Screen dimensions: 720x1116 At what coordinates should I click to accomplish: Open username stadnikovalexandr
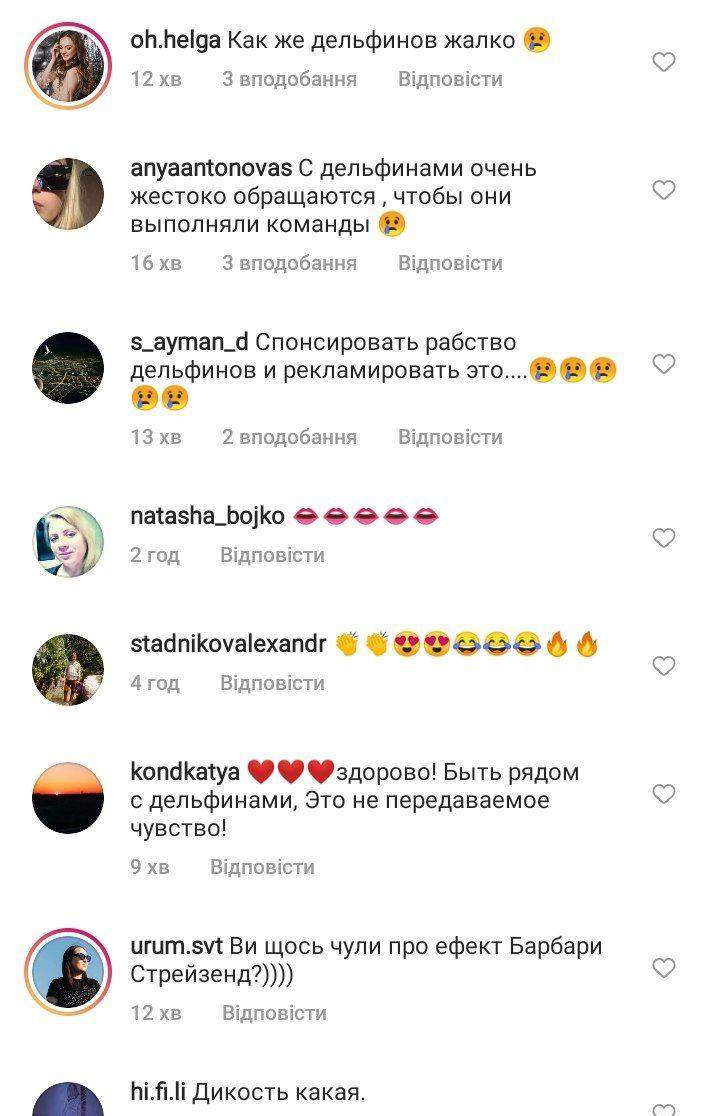(228, 644)
